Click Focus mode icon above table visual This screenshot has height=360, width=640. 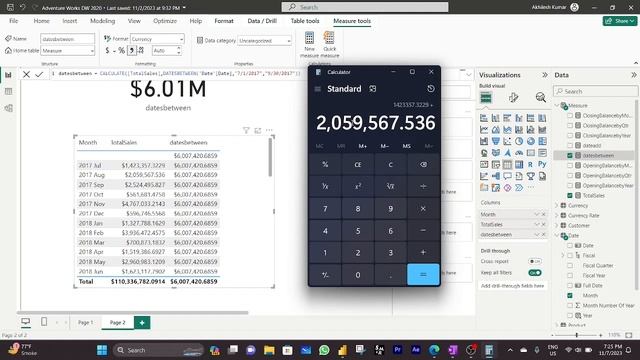tap(258, 130)
